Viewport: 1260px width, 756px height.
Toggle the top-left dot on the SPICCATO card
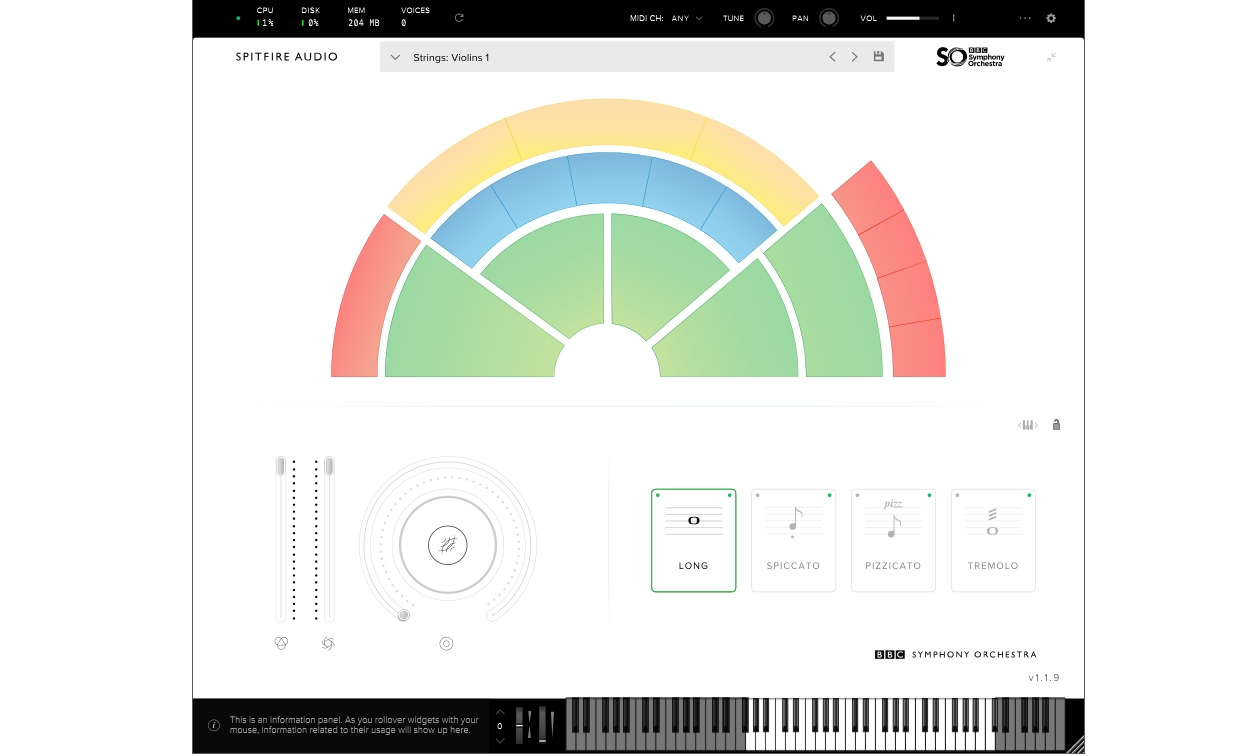pos(758,495)
